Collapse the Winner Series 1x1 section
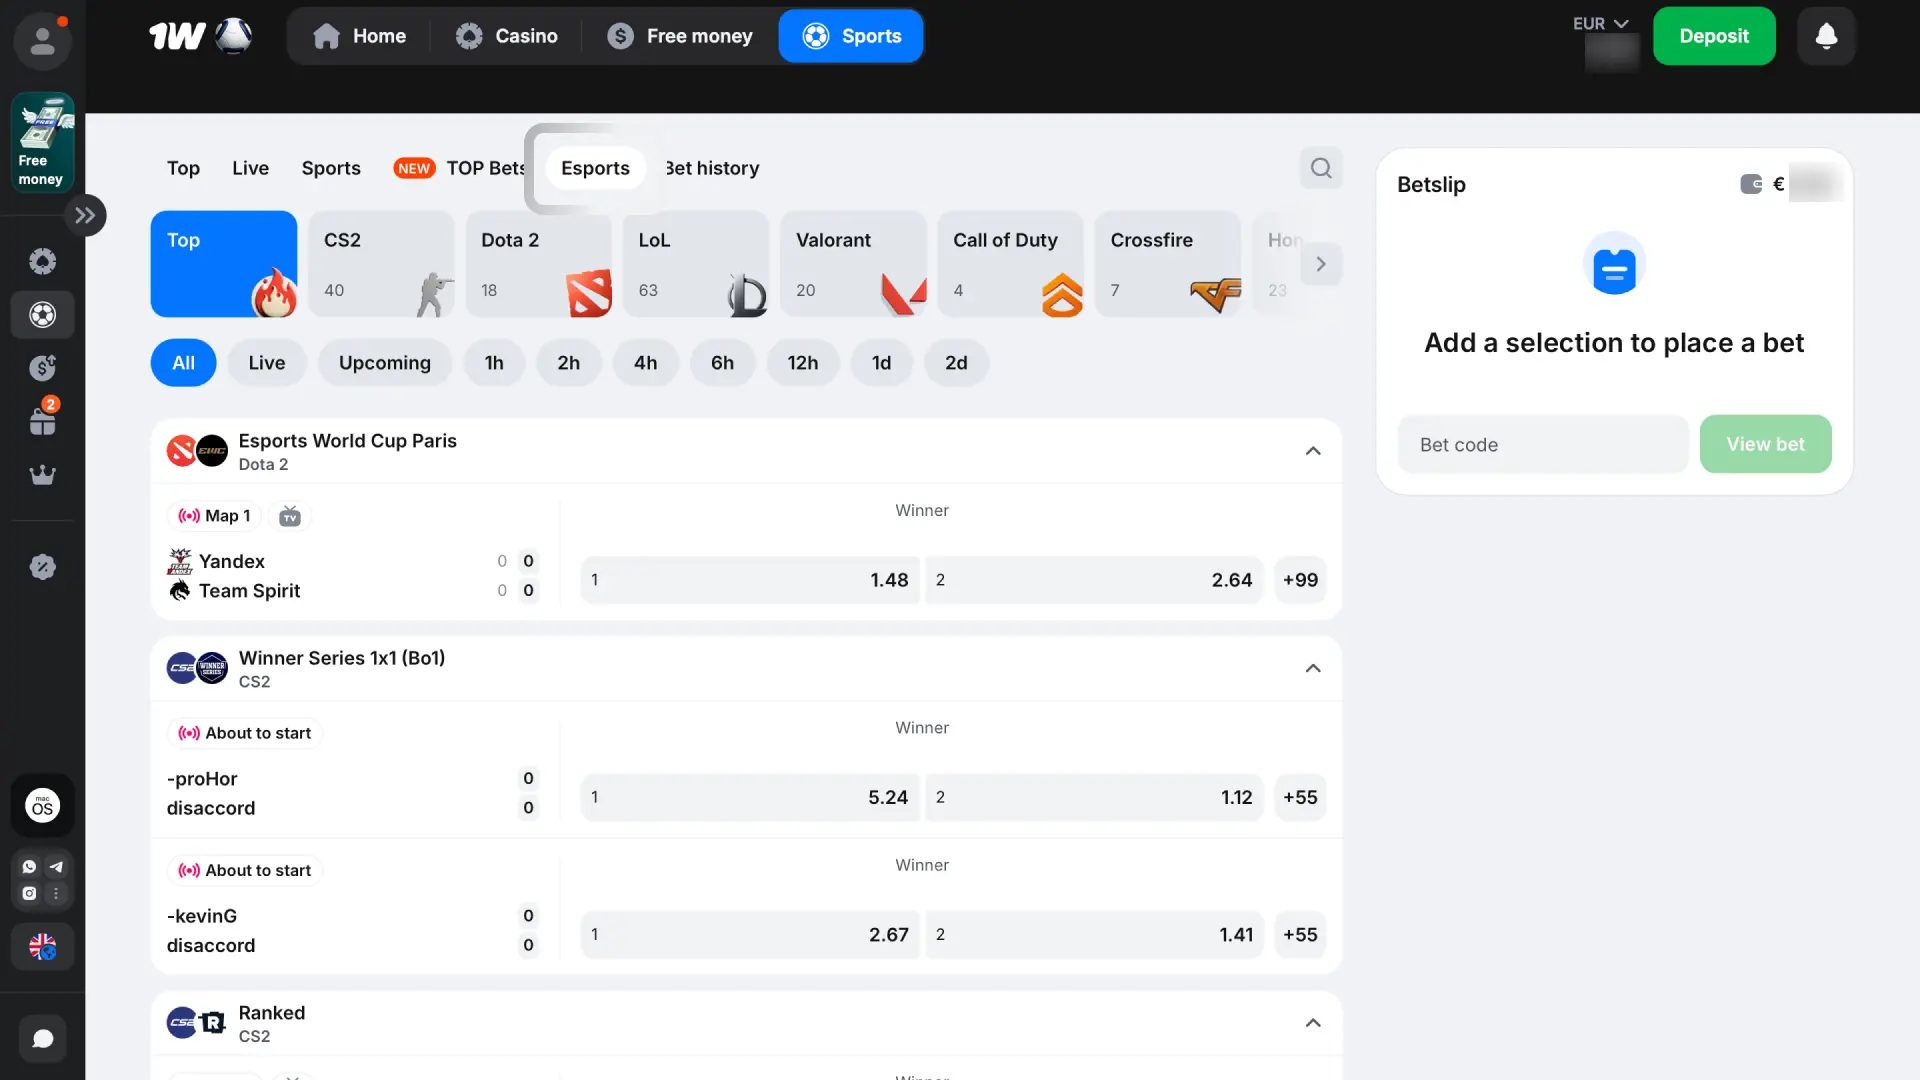Viewport: 1920px width, 1080px height. pos(1313,668)
